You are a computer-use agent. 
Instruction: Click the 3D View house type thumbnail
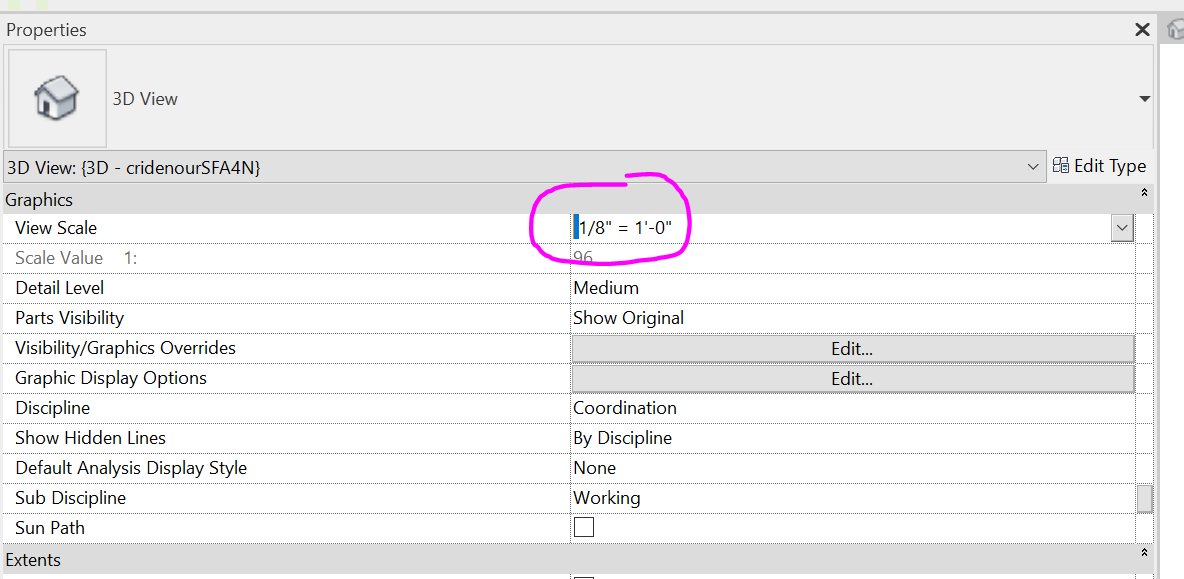tap(57, 99)
